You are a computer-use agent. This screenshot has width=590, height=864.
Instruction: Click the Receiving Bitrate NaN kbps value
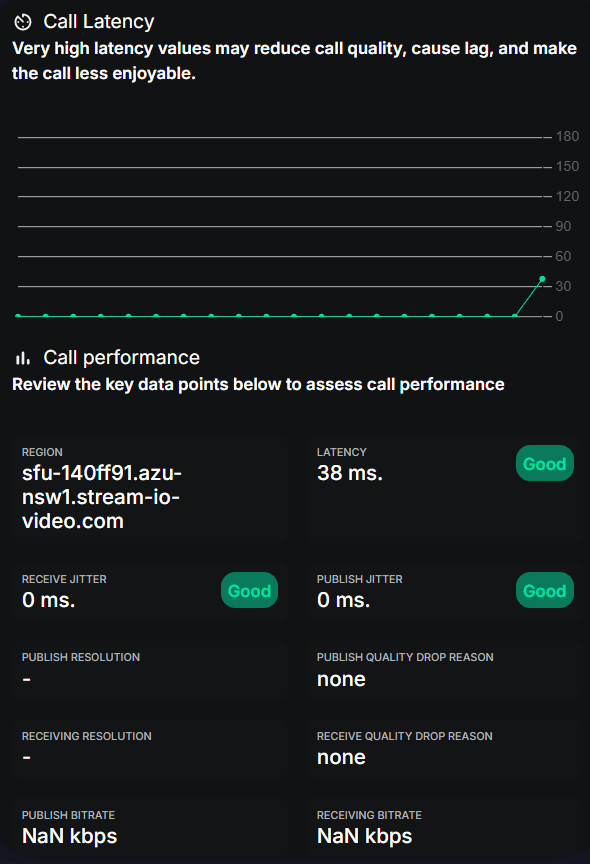364,836
